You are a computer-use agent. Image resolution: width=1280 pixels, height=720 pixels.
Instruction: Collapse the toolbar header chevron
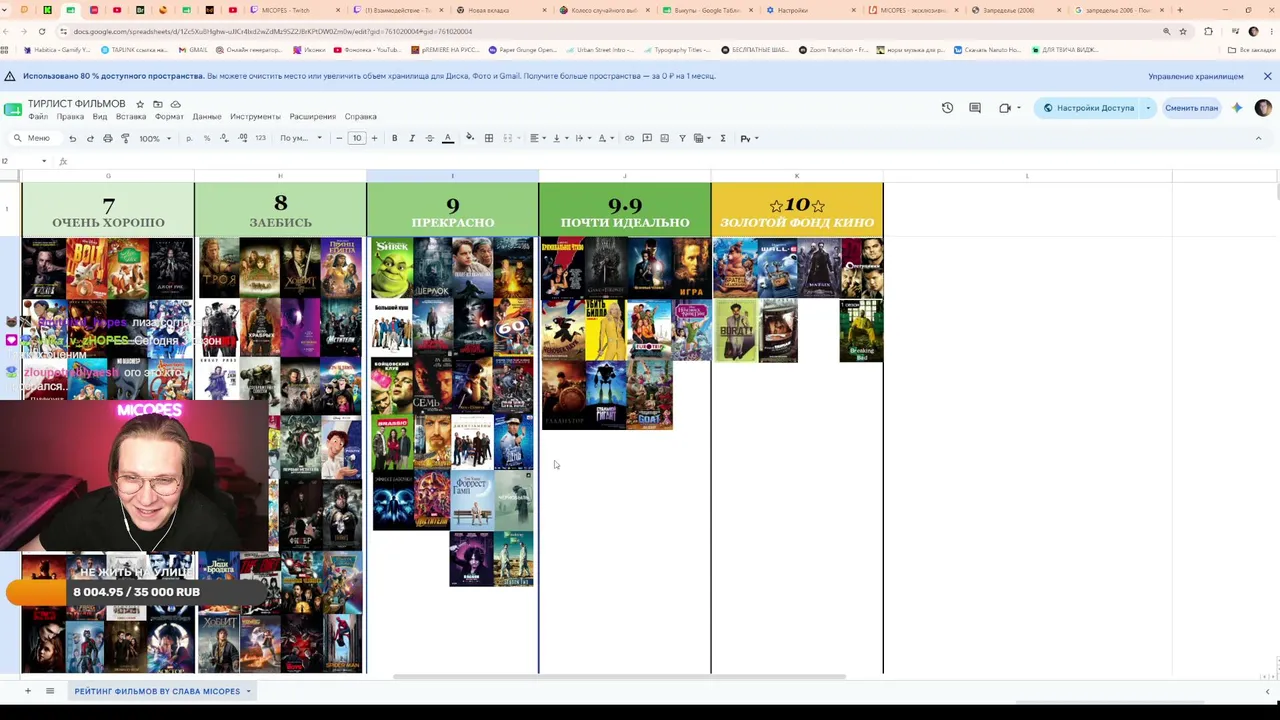coord(1258,138)
